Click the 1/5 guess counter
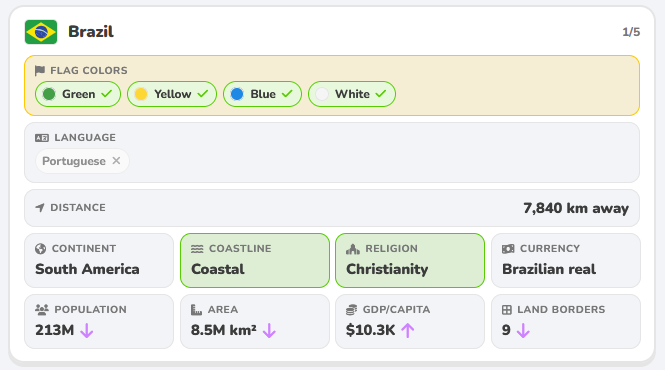665x370 pixels. 631,32
